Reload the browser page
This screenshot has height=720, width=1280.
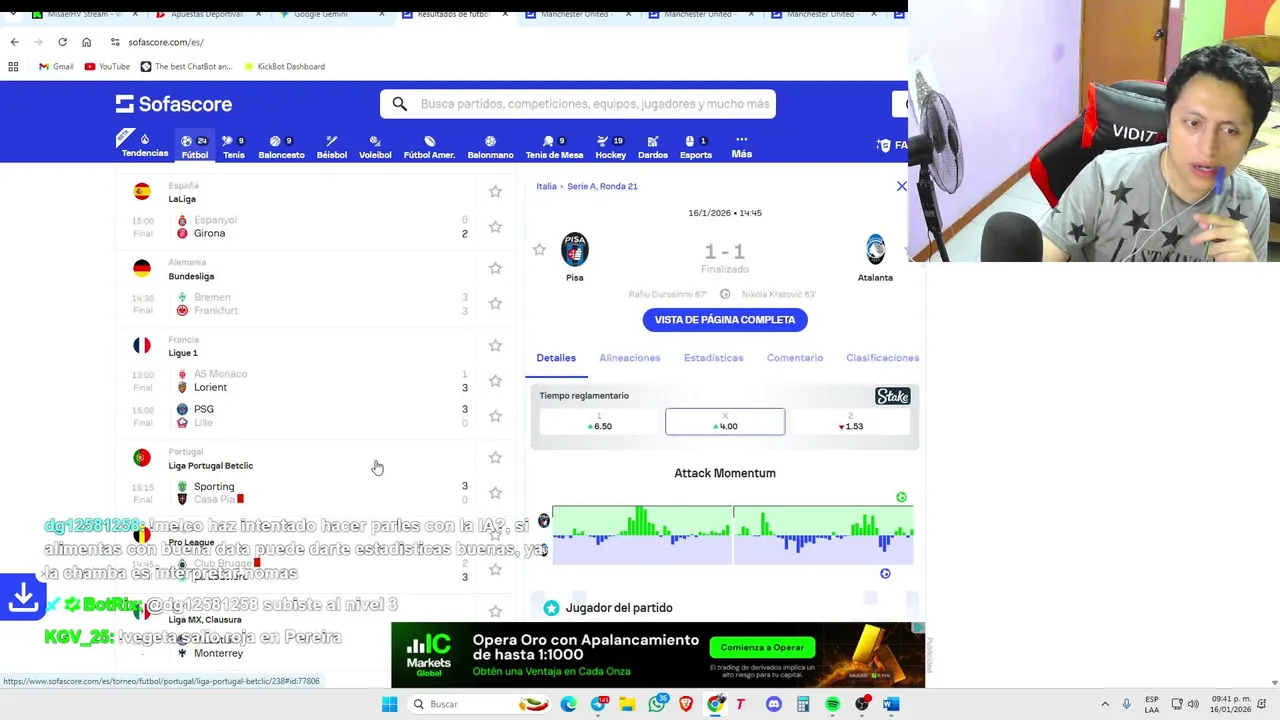tap(62, 42)
